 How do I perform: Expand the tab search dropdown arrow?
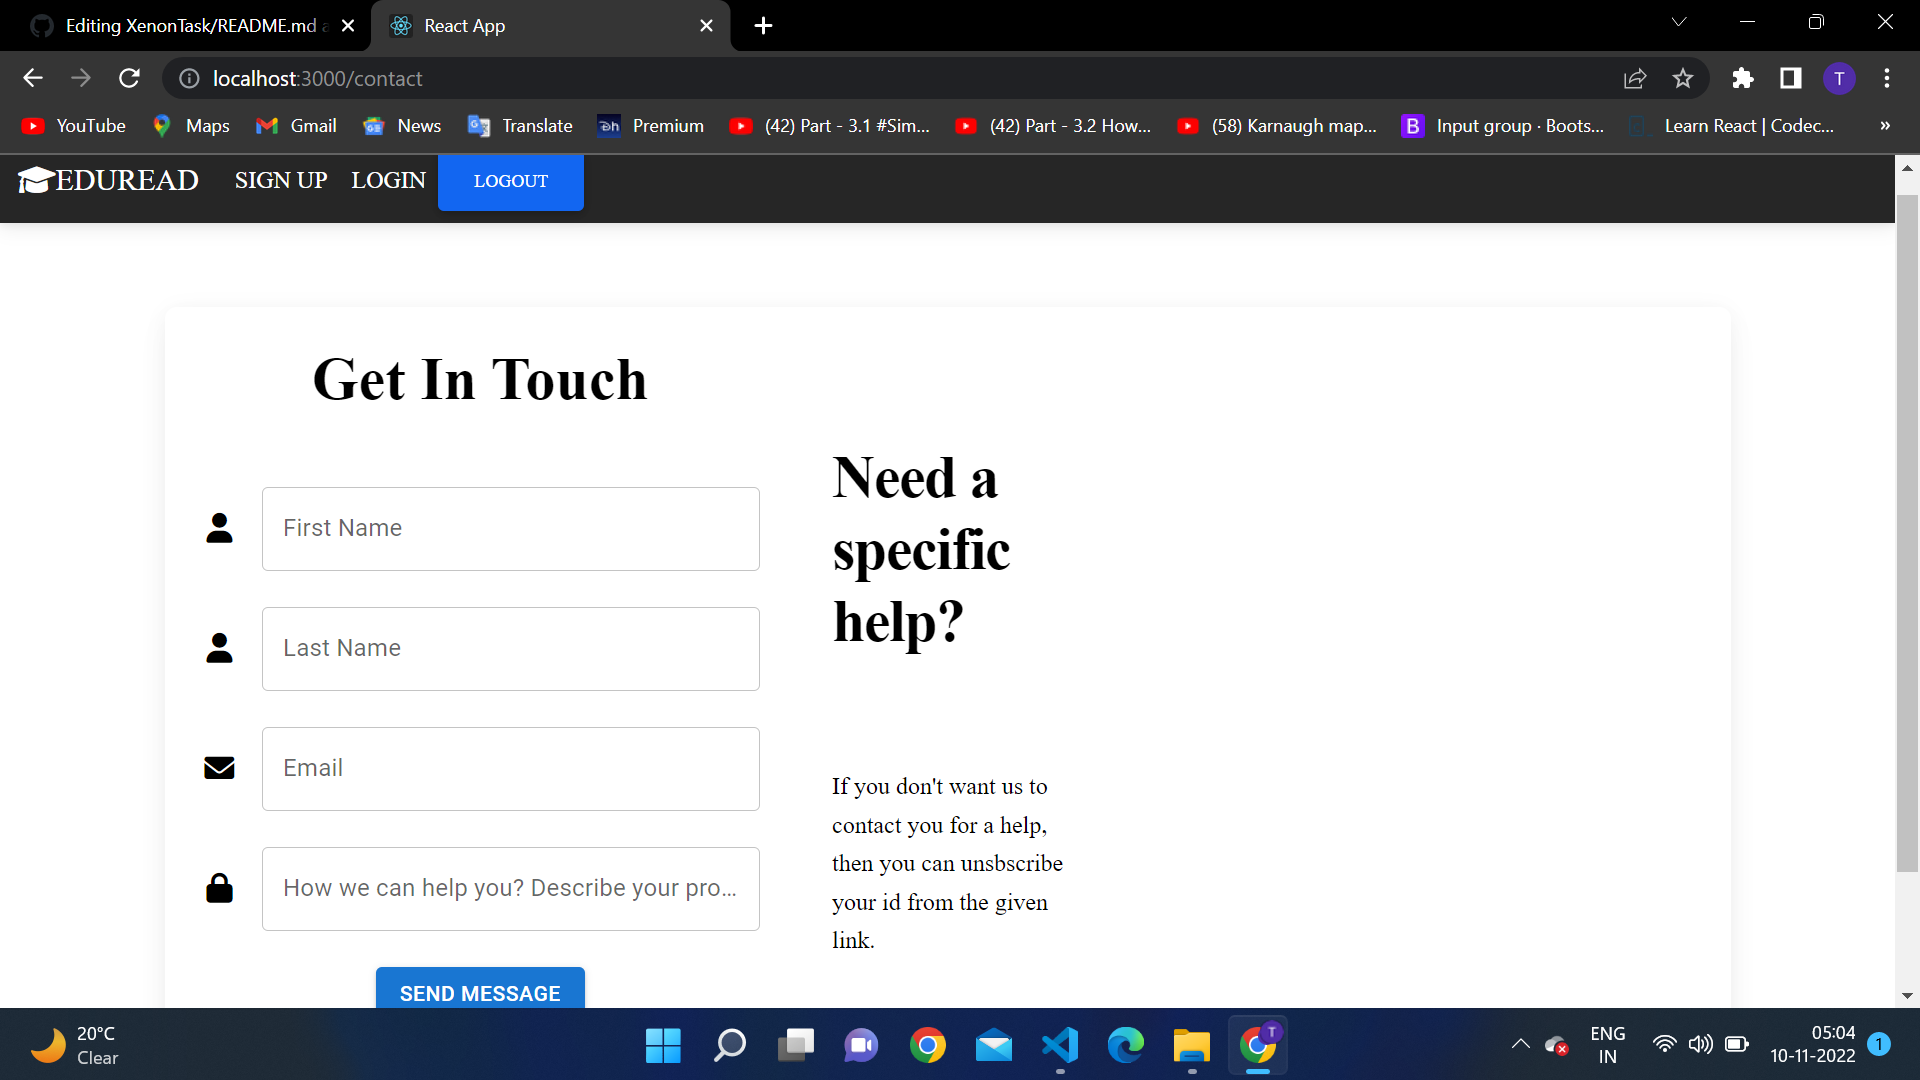click(1679, 22)
